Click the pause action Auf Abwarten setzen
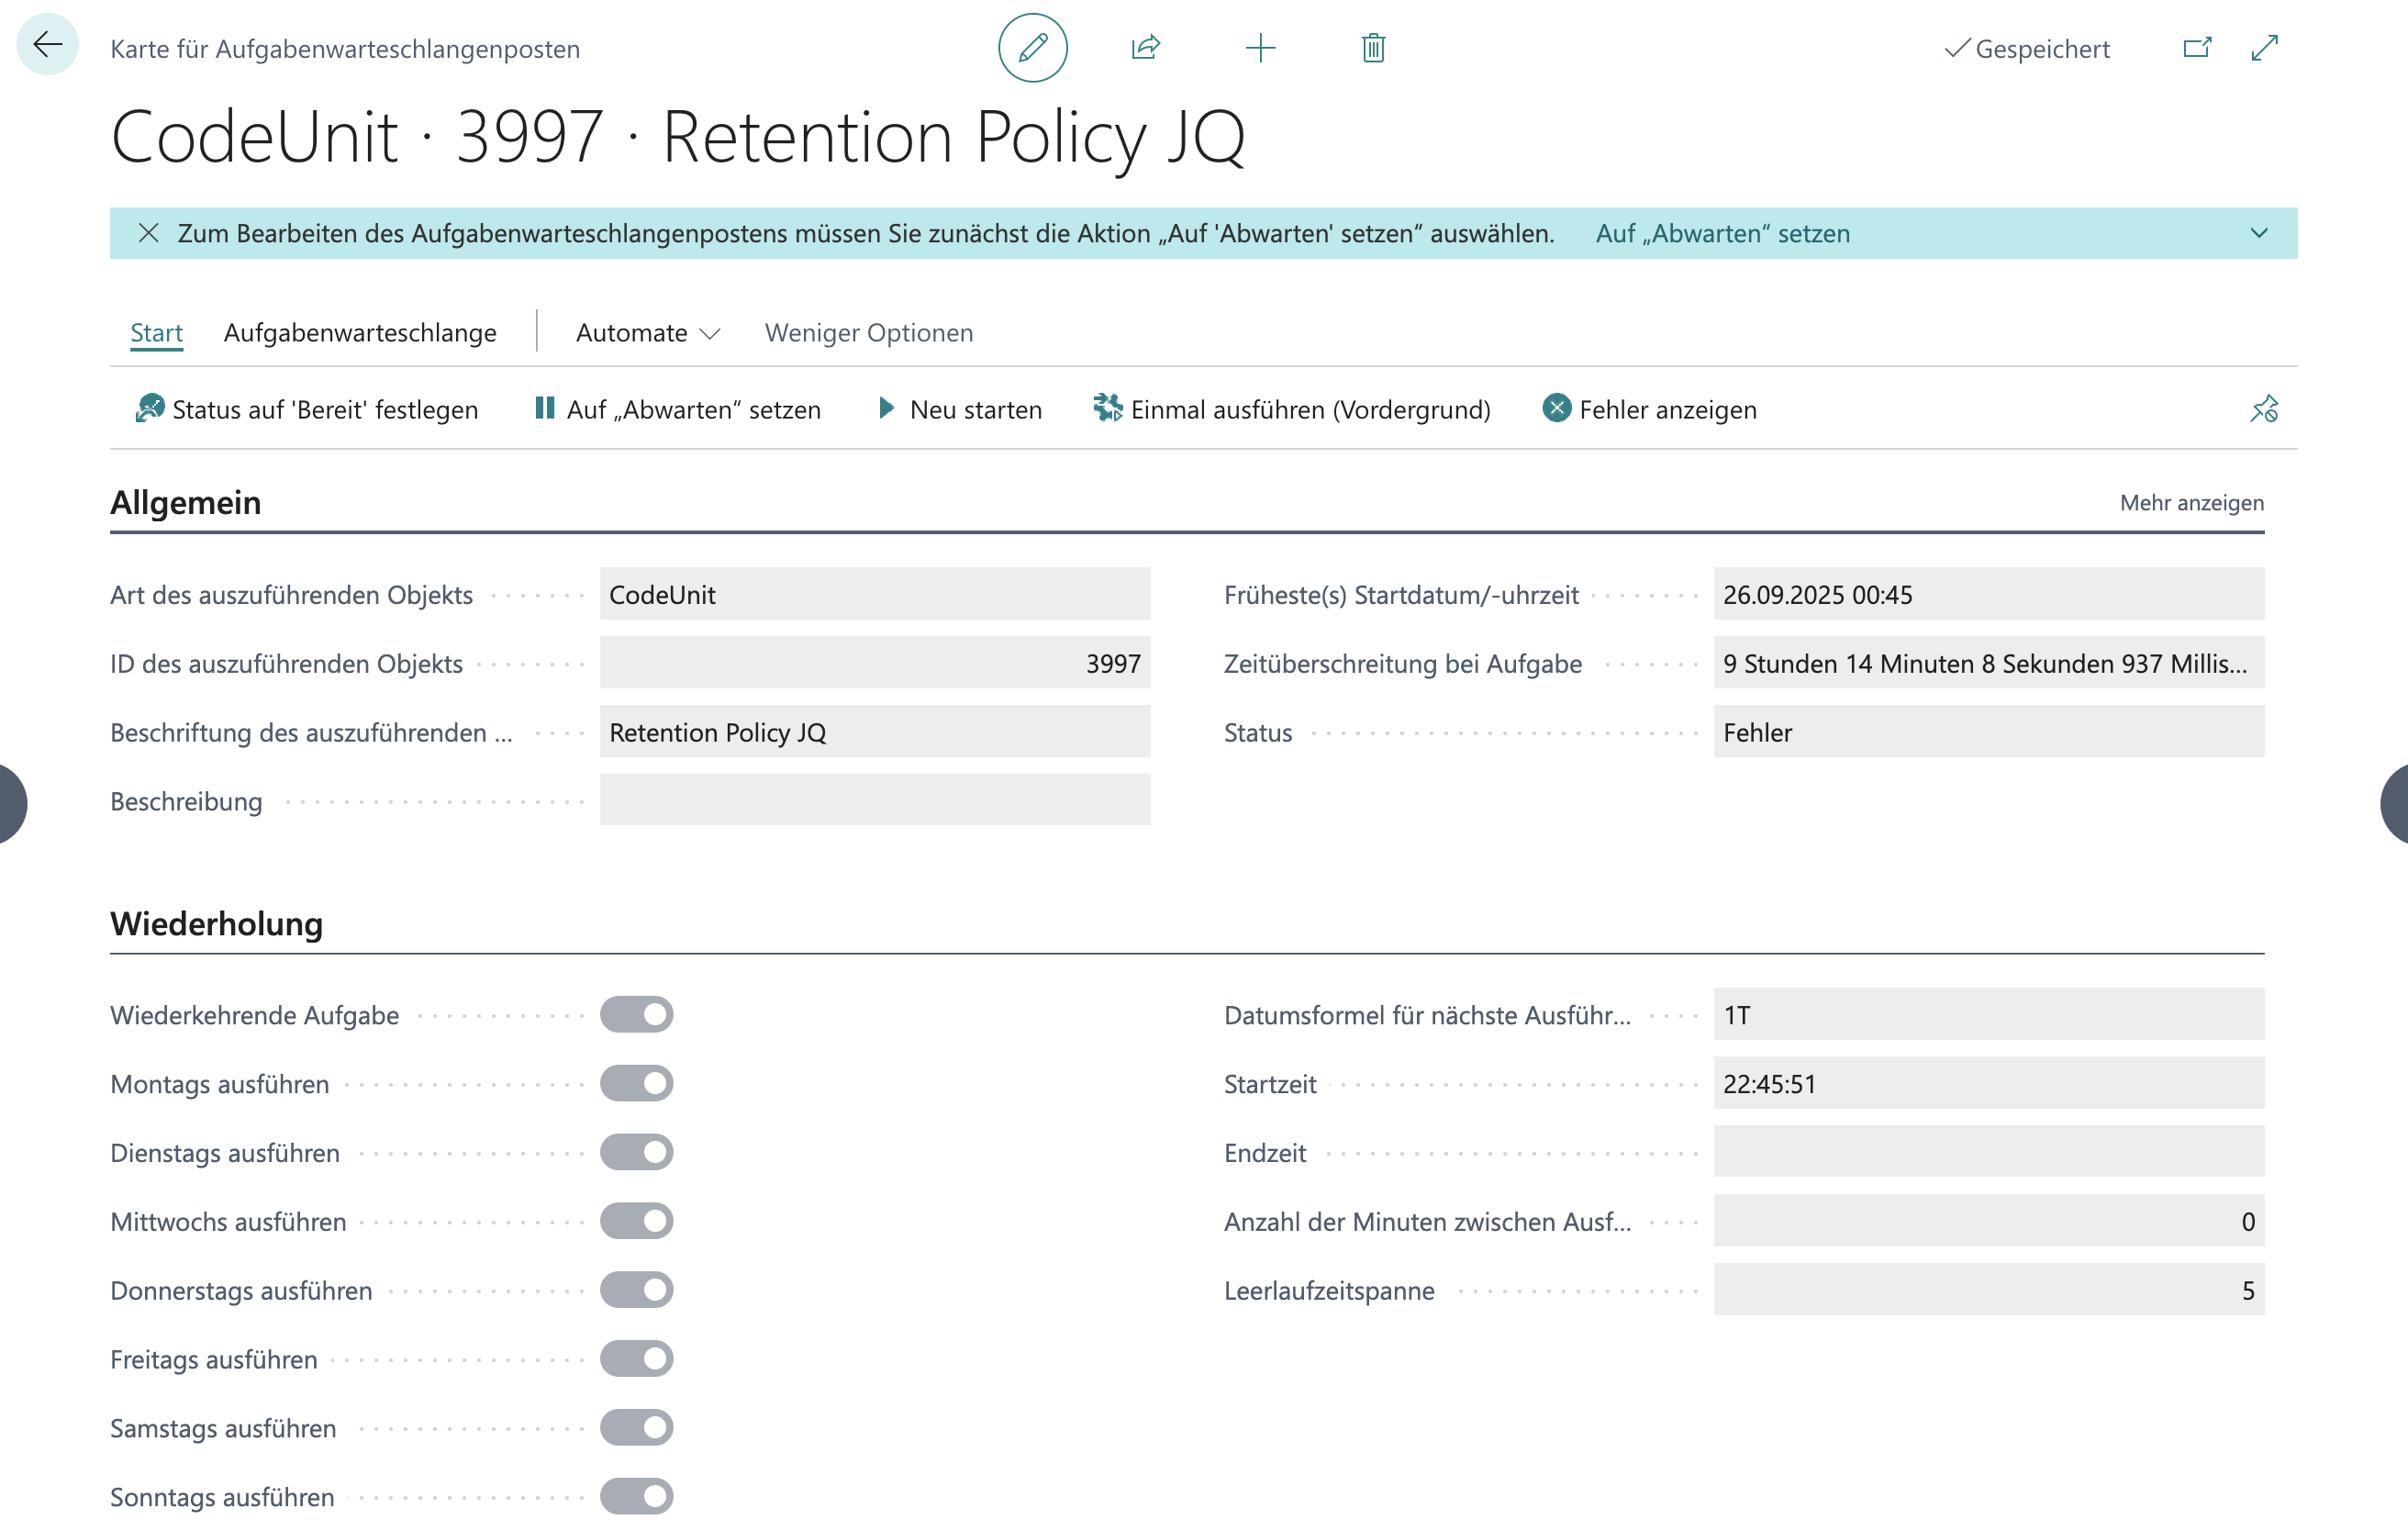 [678, 409]
